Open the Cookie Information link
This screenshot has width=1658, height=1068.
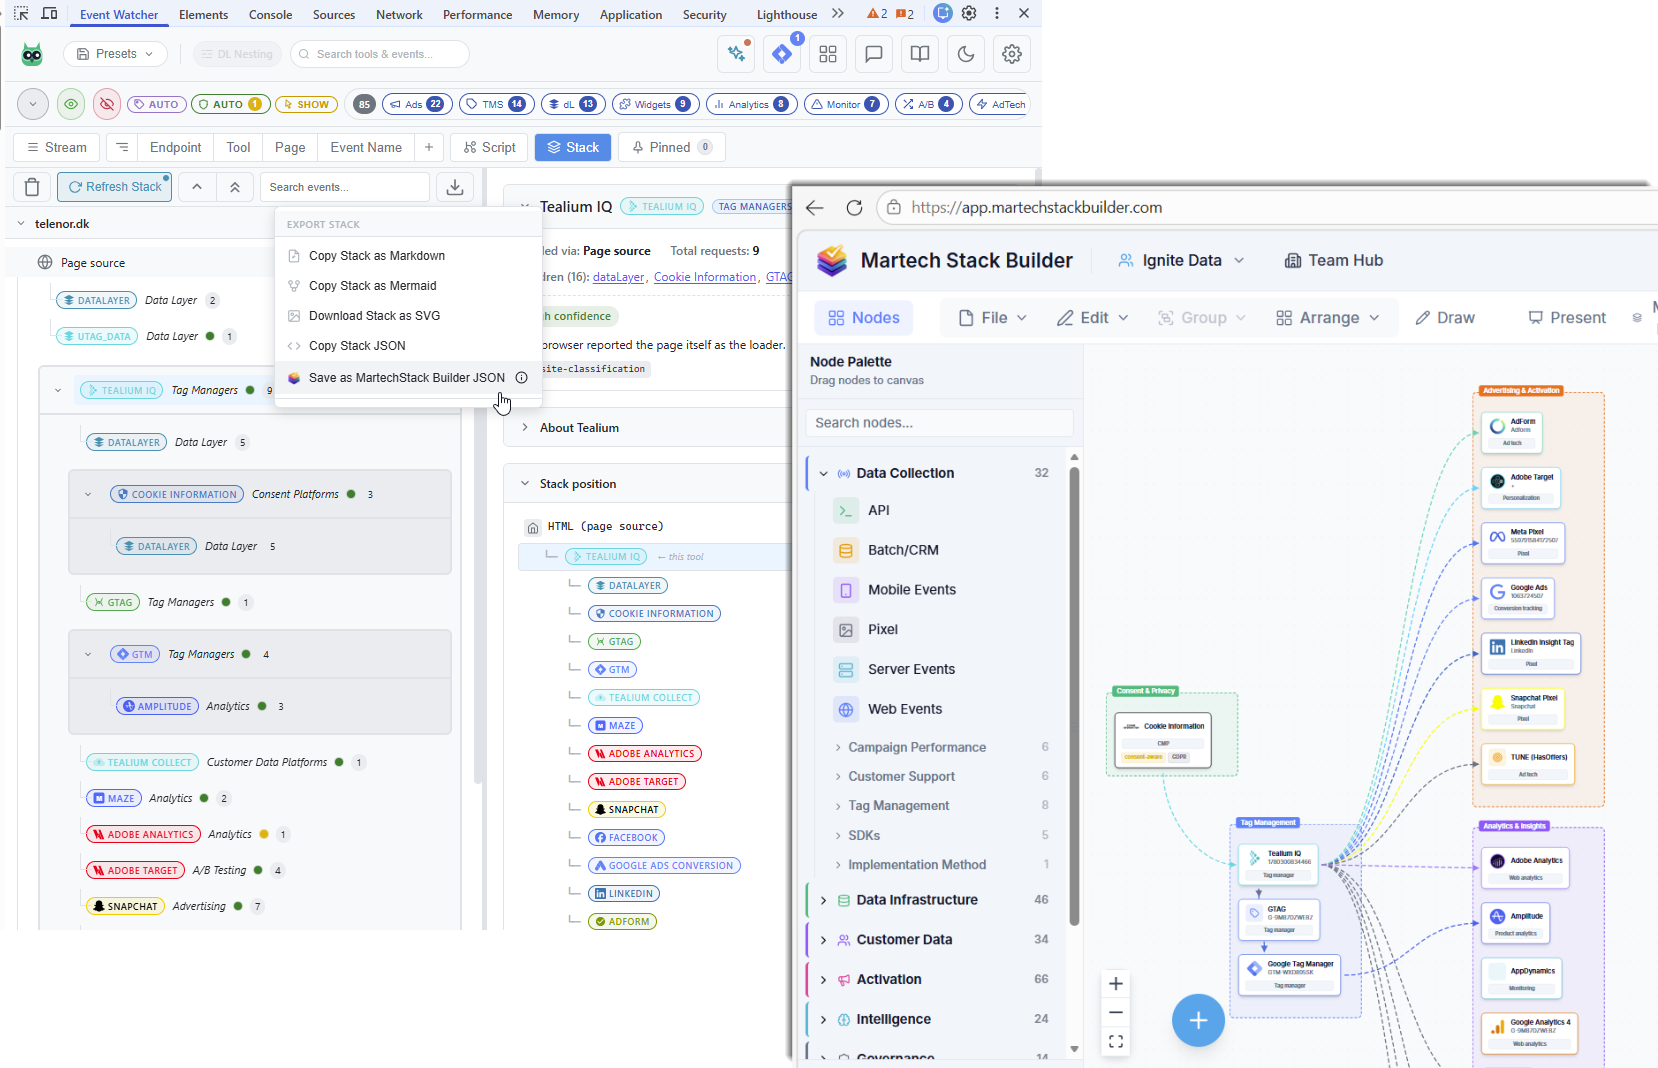tap(705, 277)
